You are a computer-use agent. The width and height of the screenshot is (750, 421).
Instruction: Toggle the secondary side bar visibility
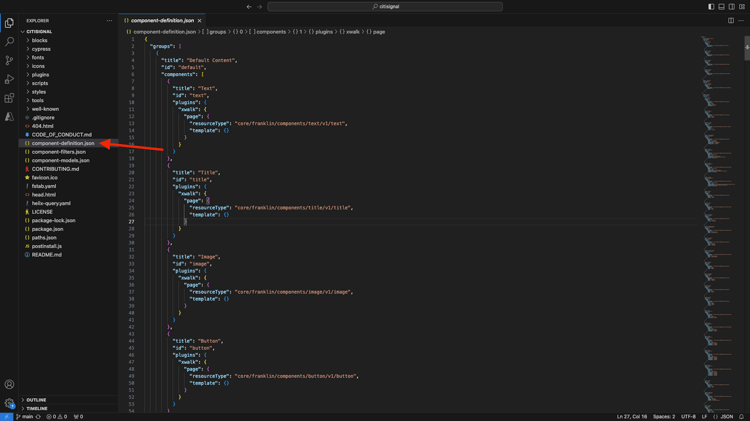731,7
